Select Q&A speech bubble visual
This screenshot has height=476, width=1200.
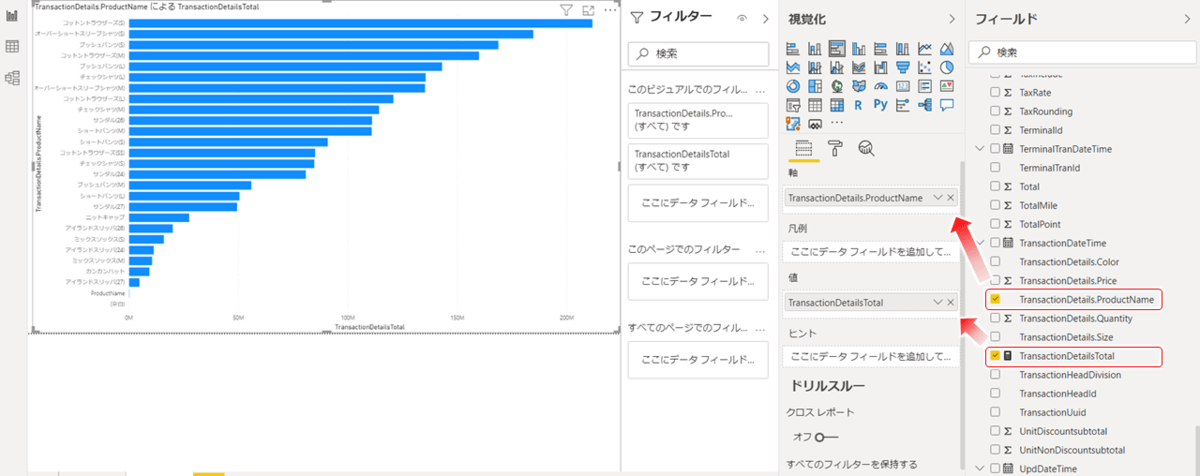point(947,105)
